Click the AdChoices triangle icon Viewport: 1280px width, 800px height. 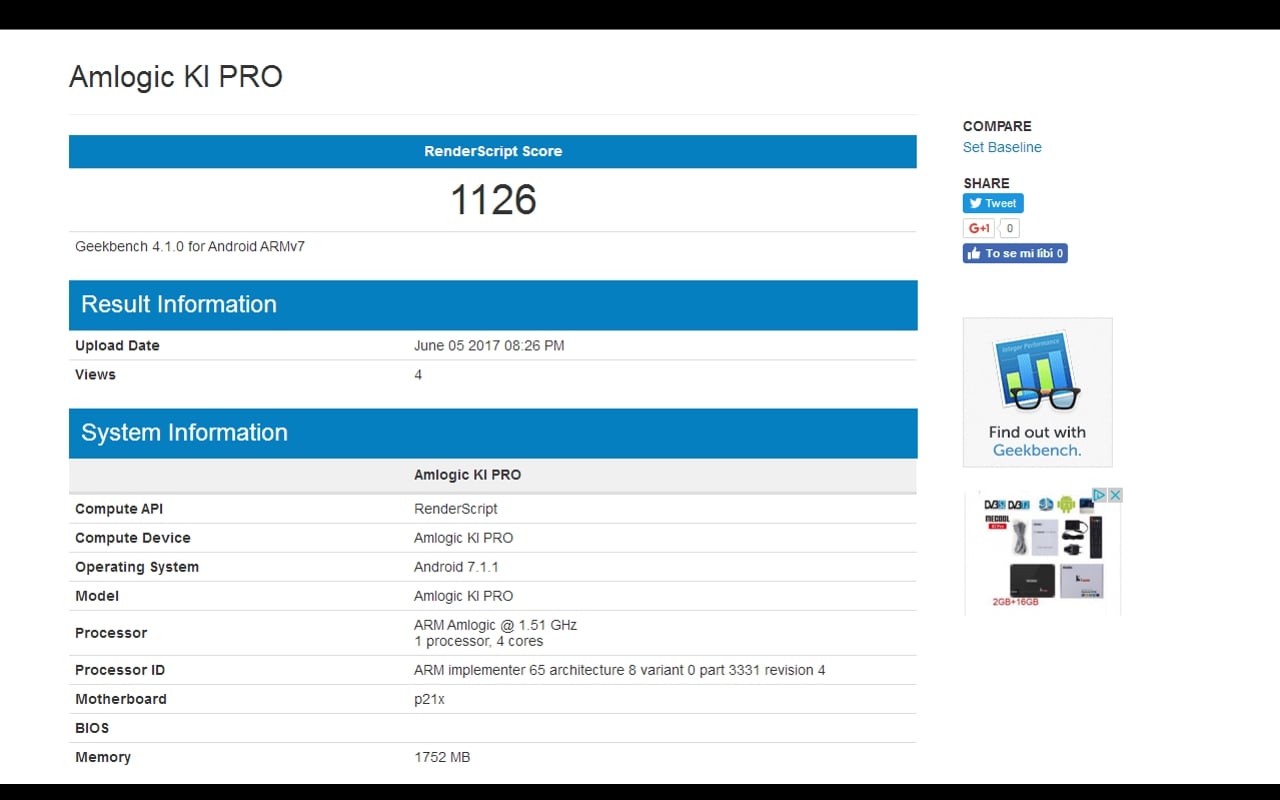(1098, 495)
